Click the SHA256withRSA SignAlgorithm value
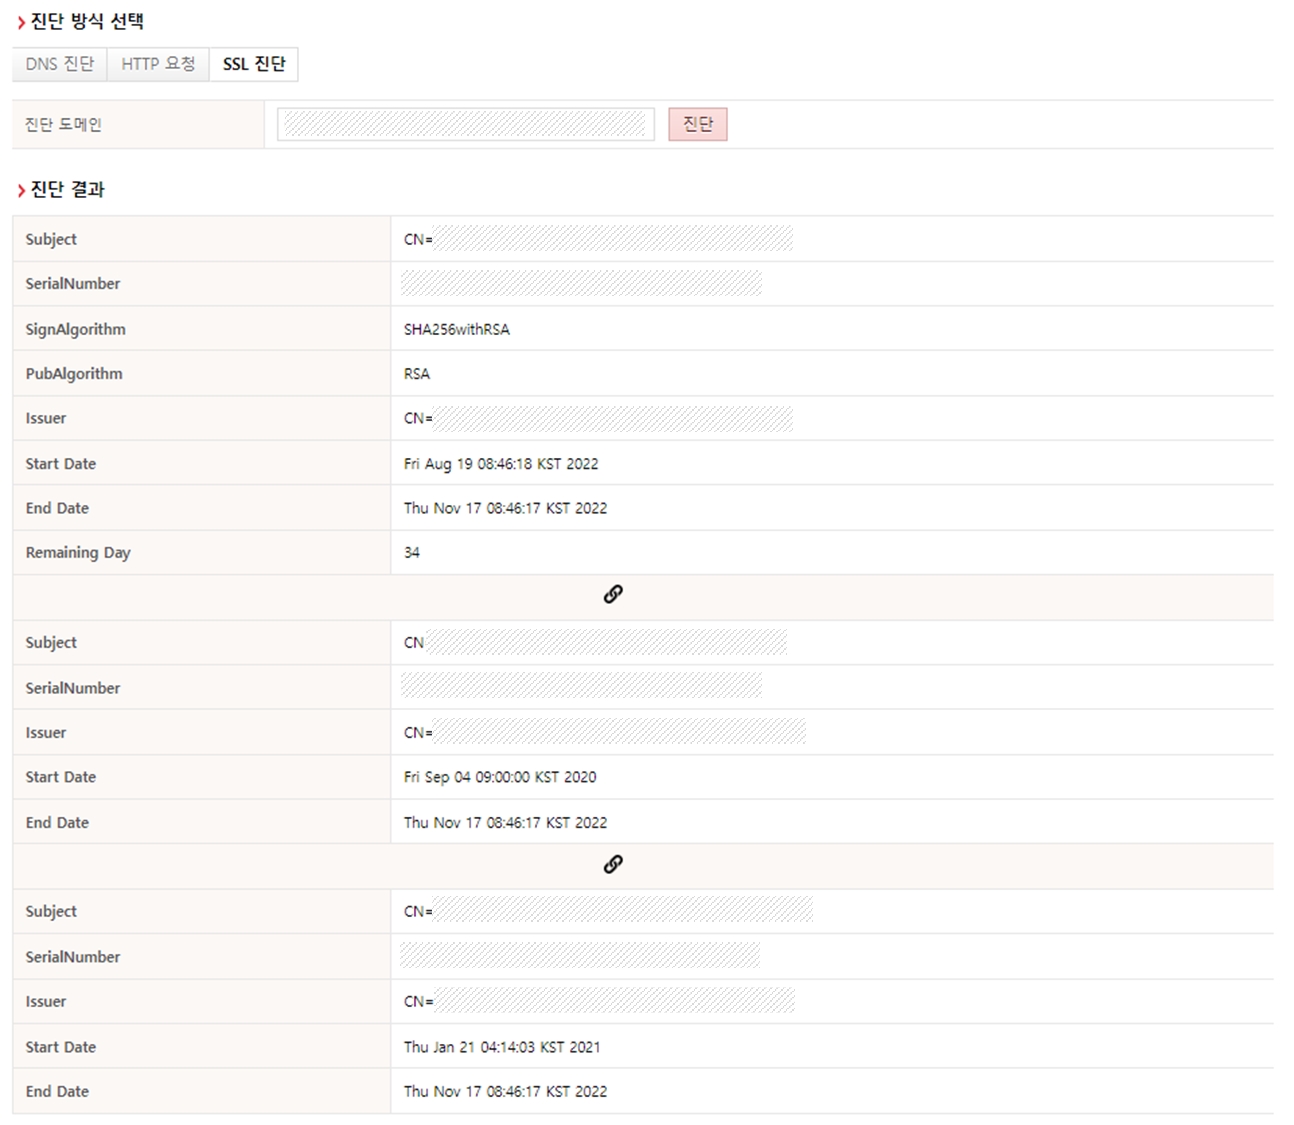This screenshot has height=1125, width=1294. pos(456,329)
